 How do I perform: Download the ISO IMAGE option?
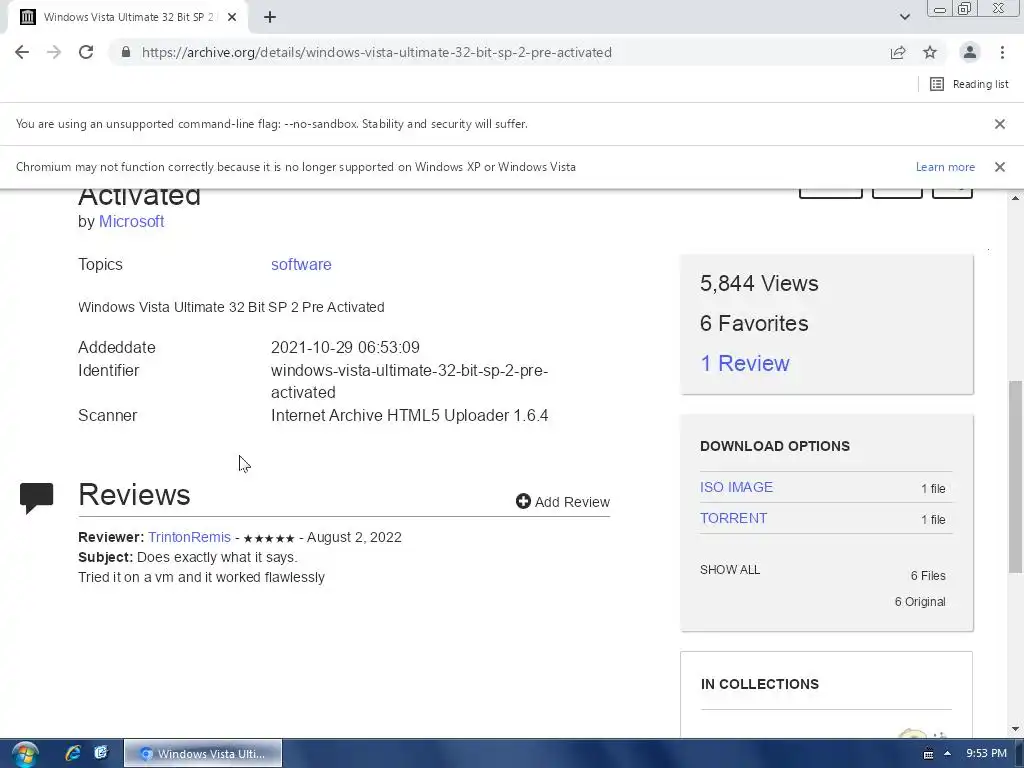736,487
